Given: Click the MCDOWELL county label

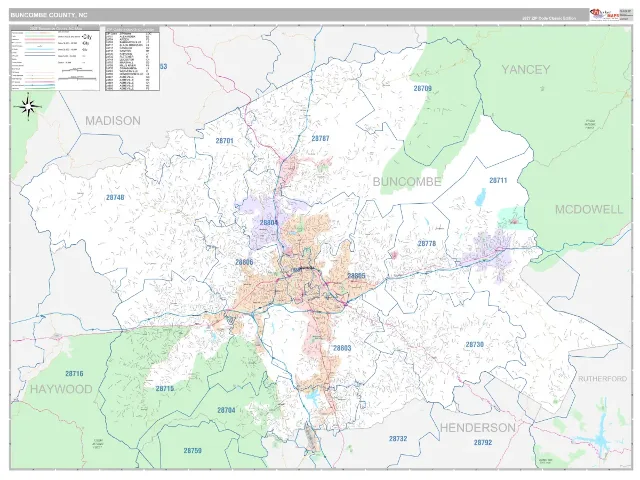Looking at the screenshot, I should click(x=589, y=210).
